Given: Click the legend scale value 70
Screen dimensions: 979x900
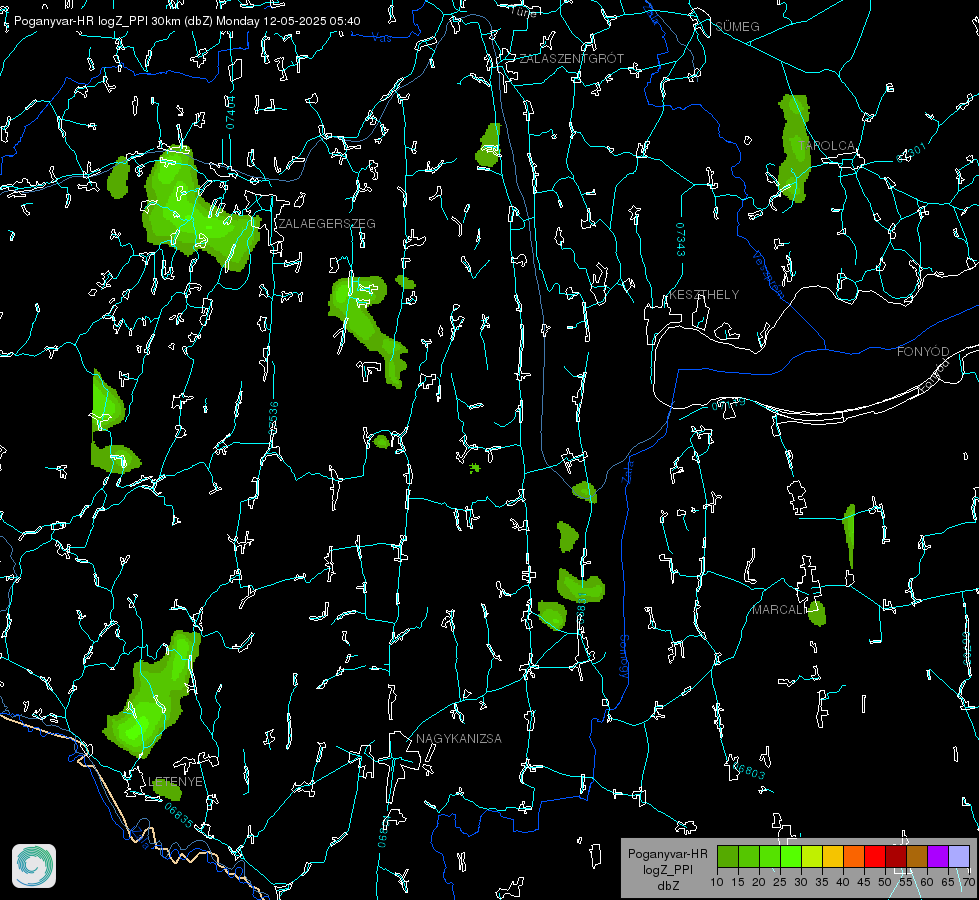Looking at the screenshot, I should point(968,882).
